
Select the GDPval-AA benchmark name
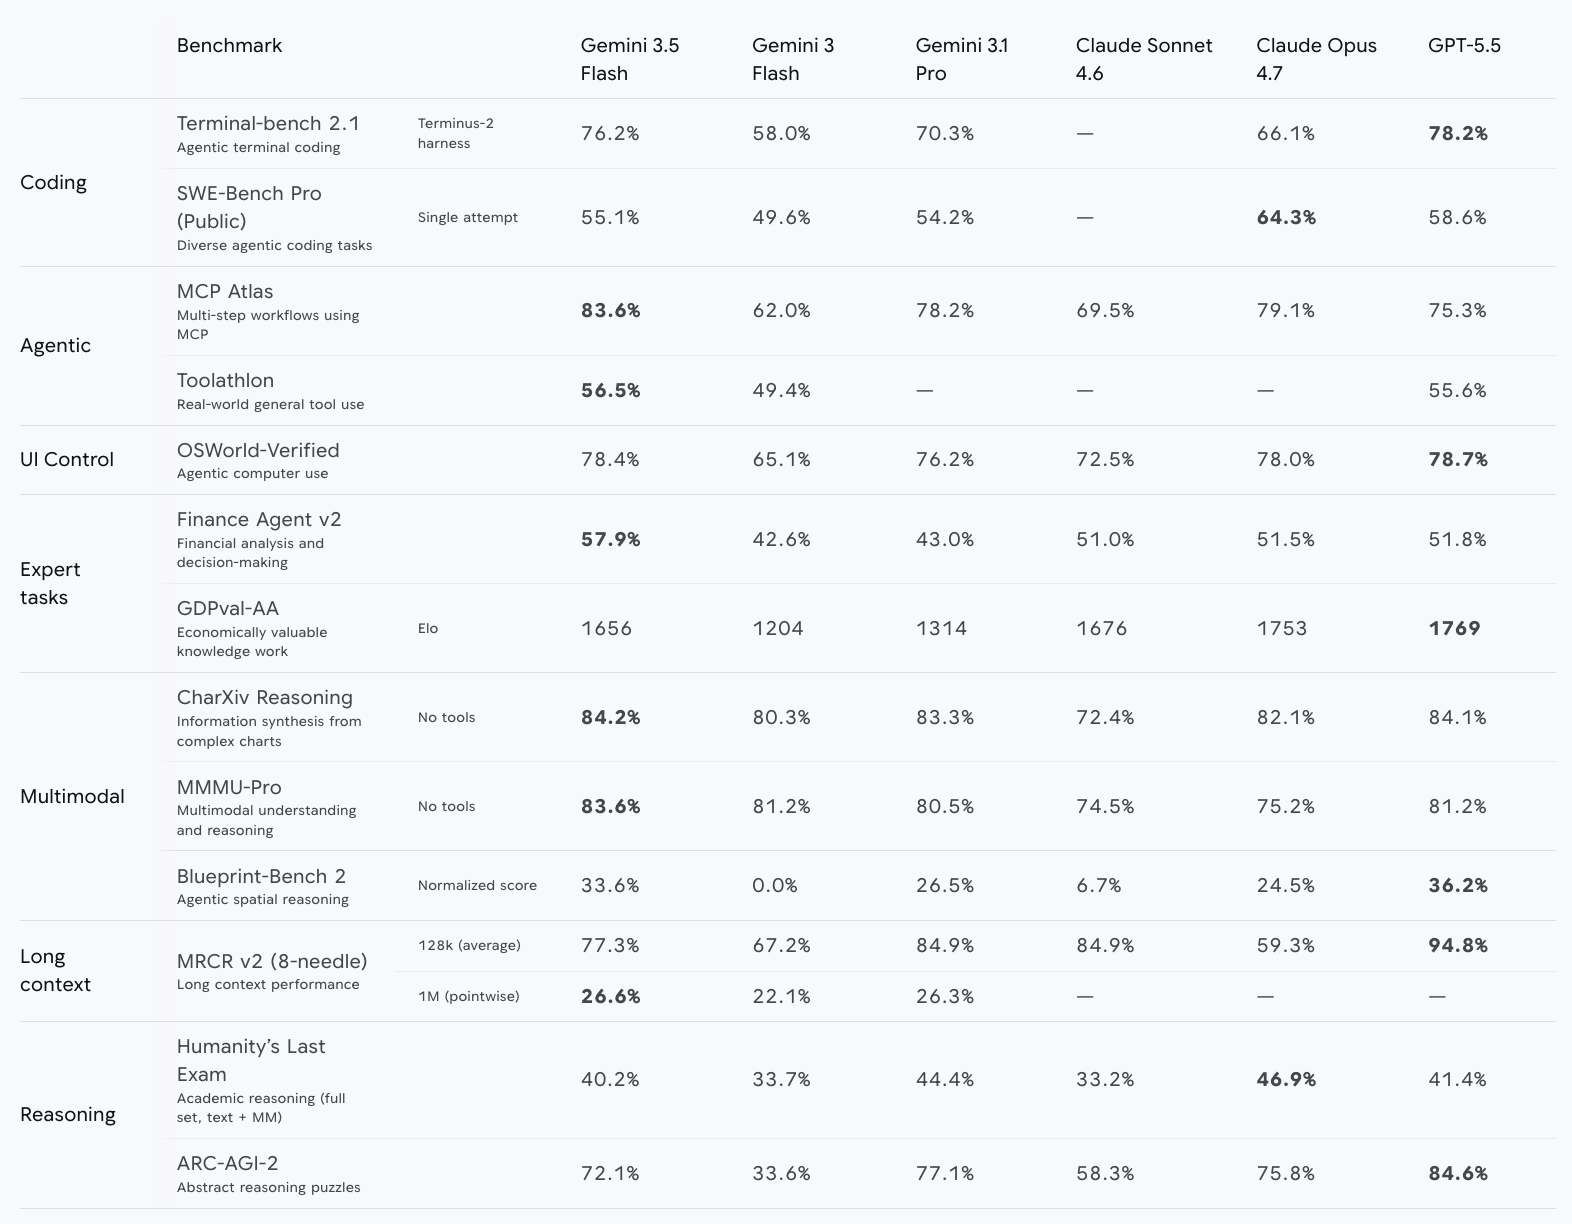228,608
